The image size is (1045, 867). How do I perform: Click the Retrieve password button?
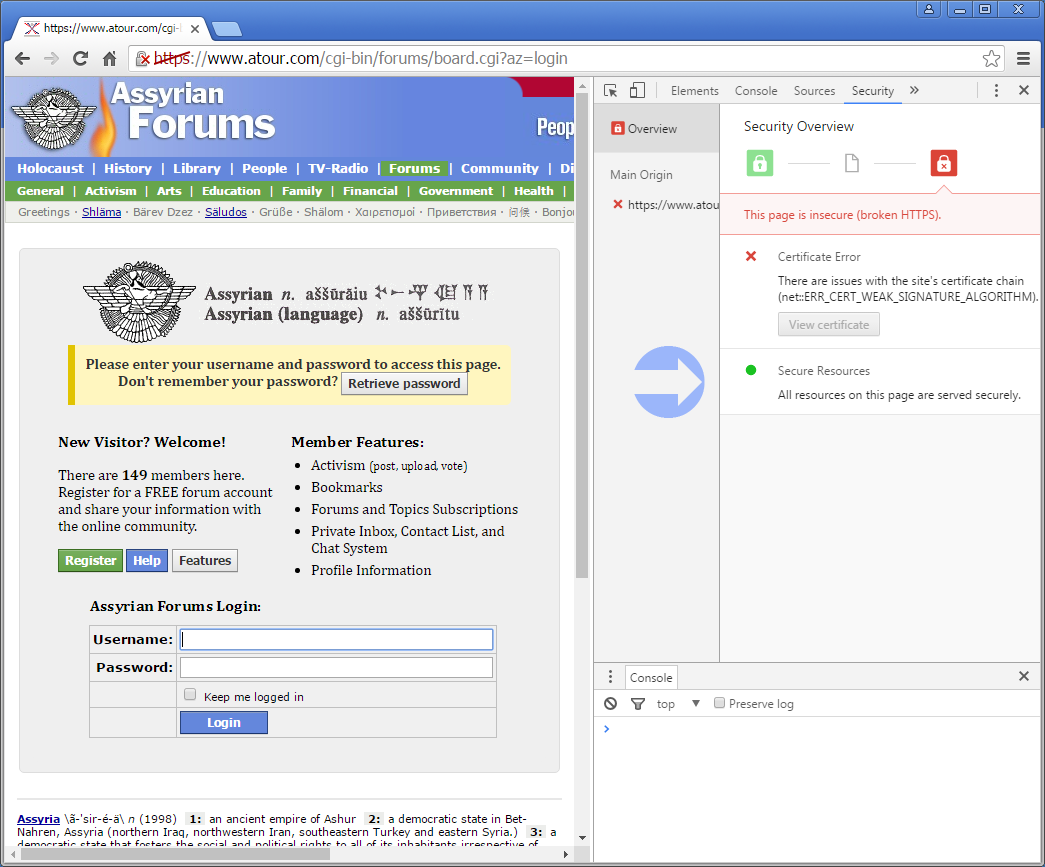(x=404, y=383)
